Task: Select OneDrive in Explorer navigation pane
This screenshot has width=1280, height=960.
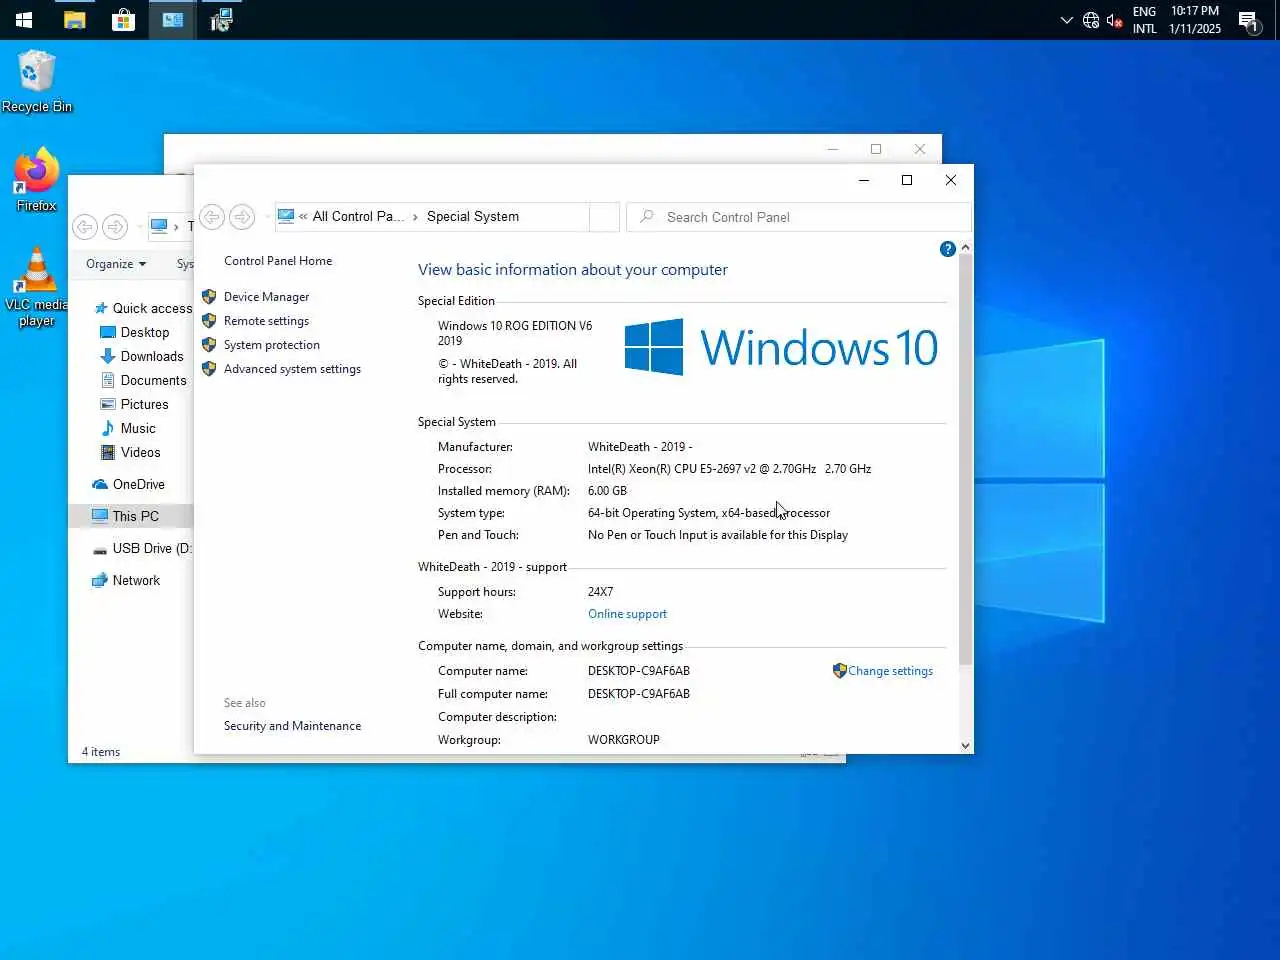Action: point(128,484)
